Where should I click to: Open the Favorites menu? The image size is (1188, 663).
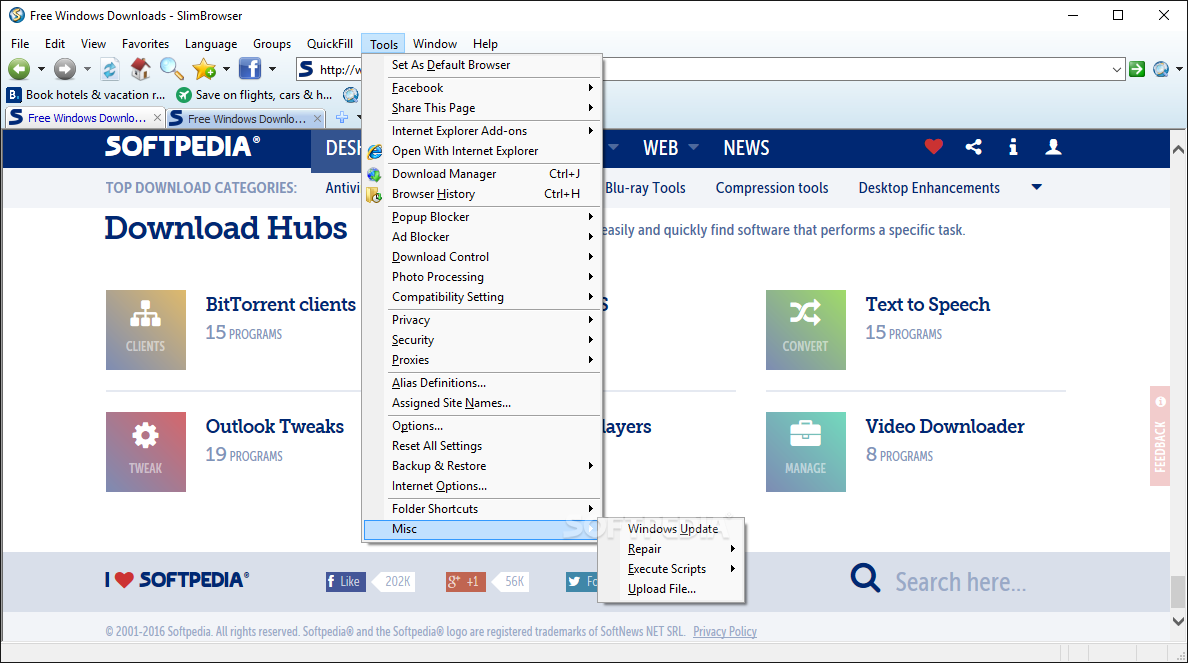145,44
